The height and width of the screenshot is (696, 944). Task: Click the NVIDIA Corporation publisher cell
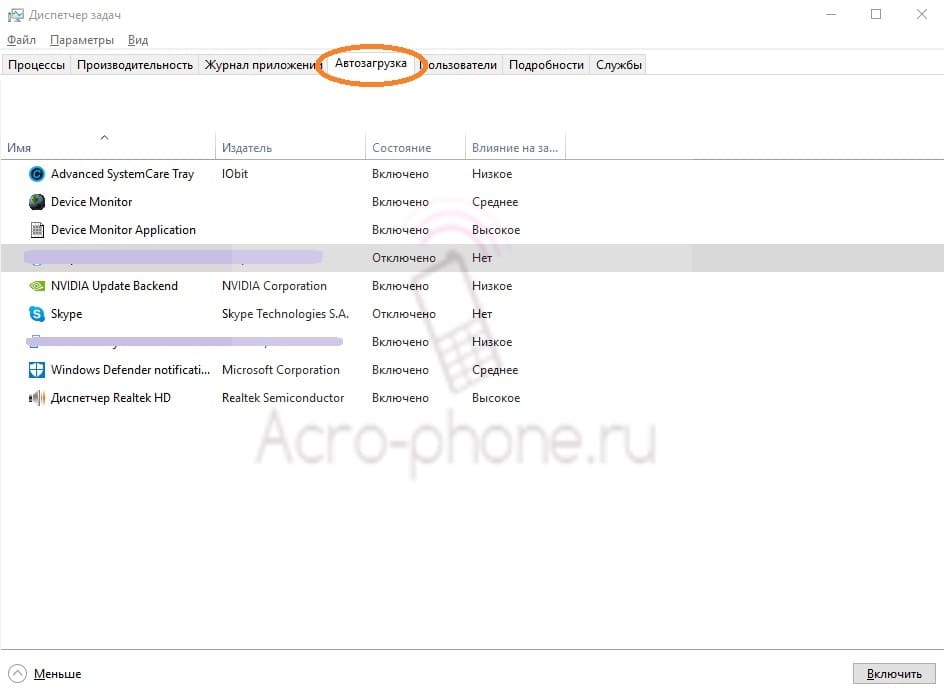[275, 286]
